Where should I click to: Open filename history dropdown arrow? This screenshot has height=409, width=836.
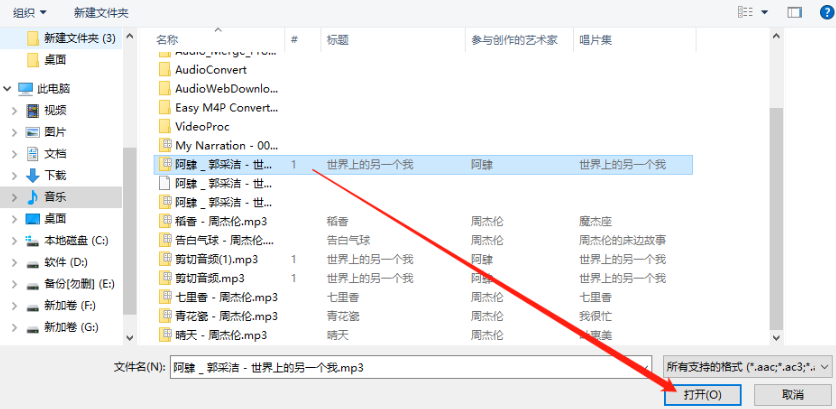(x=646, y=367)
